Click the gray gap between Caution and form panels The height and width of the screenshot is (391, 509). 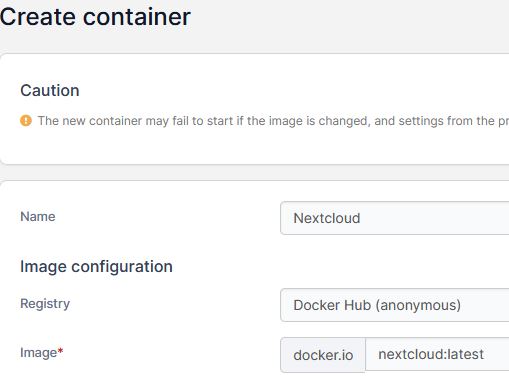click(253, 173)
